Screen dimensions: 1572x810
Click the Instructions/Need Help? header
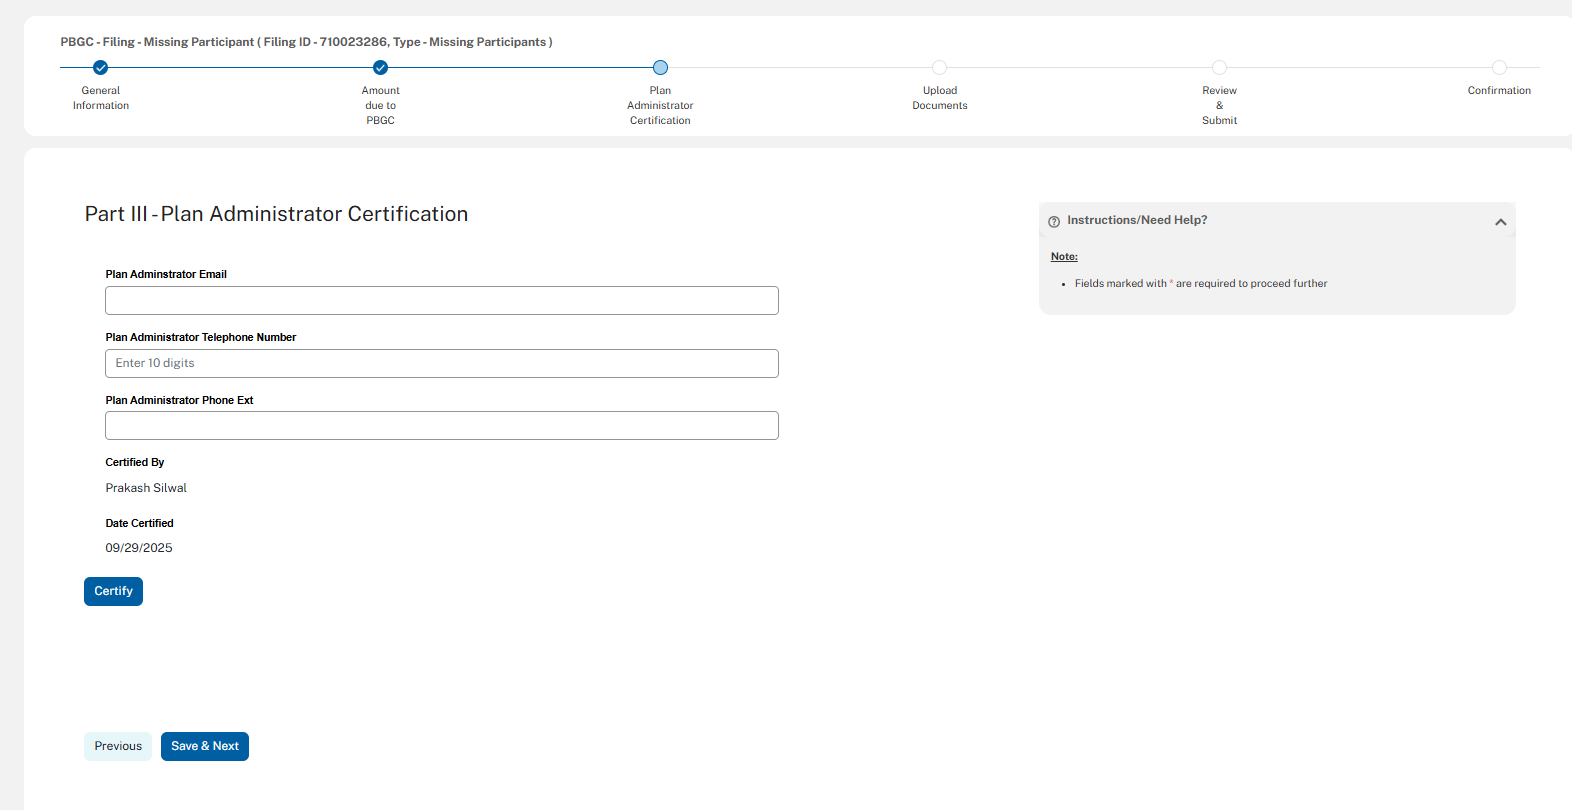1137,220
